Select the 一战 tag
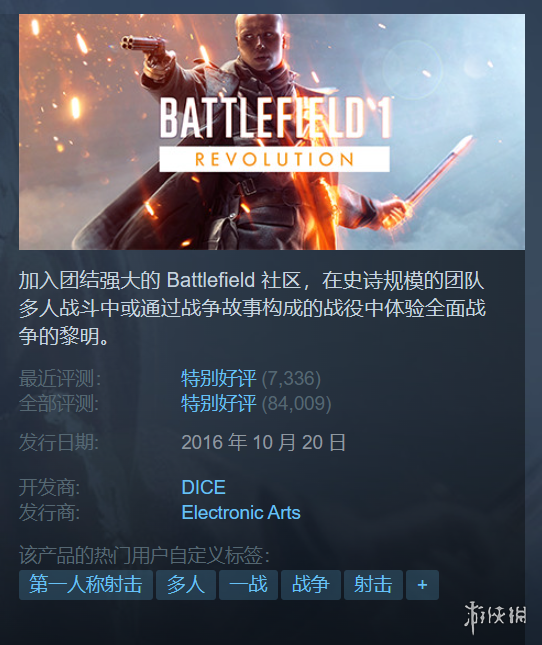The width and height of the screenshot is (542, 645). (x=248, y=585)
